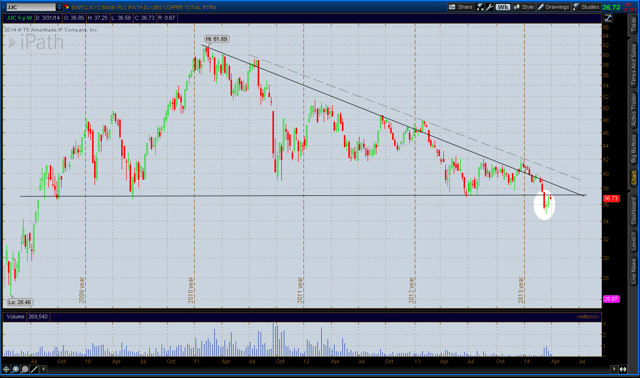Open the Studies menu
This screenshot has width=640, height=378.
[586, 7]
